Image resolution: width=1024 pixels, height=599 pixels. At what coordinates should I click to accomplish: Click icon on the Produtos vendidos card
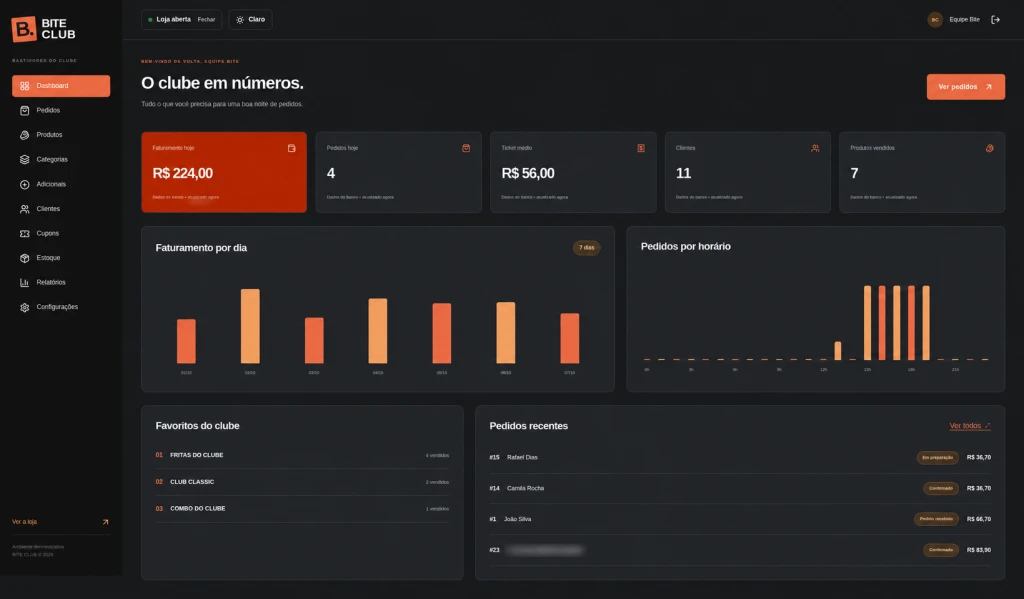(x=989, y=148)
